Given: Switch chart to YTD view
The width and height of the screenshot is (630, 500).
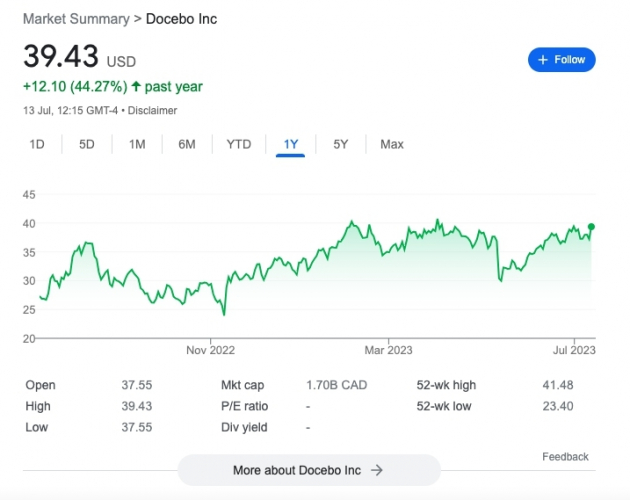Looking at the screenshot, I should coord(239,144).
